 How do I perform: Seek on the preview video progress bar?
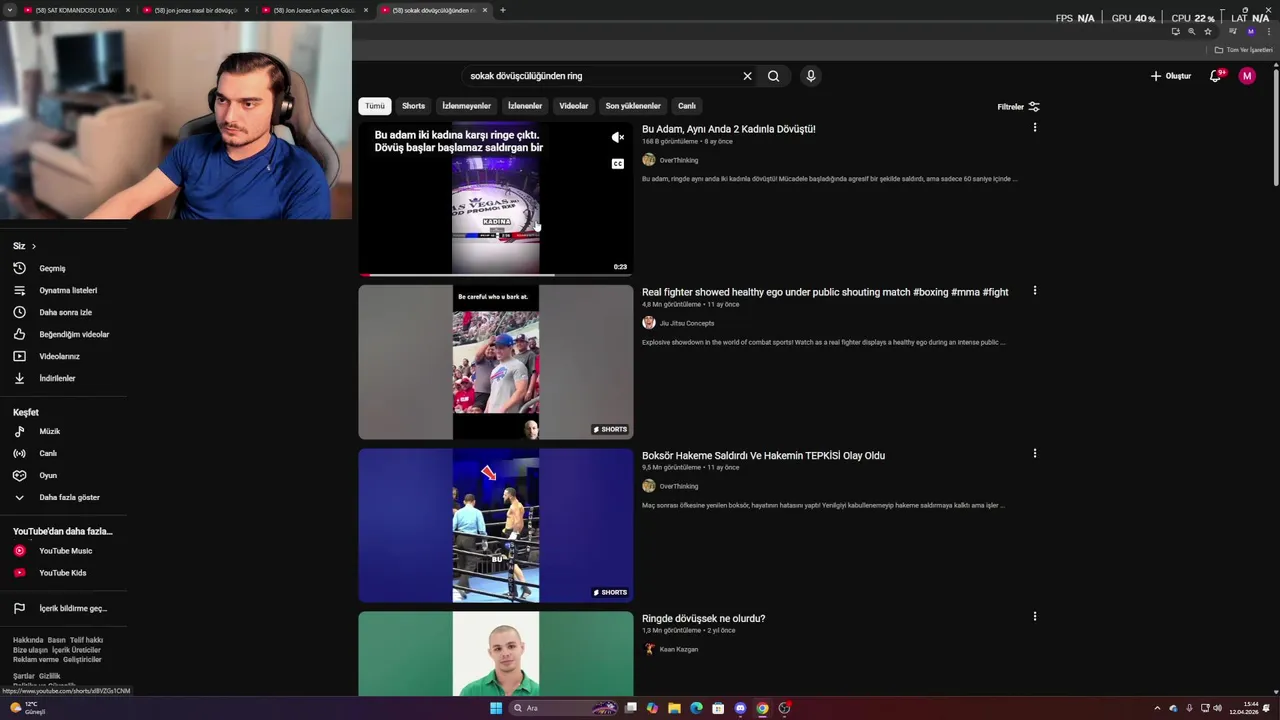point(496,274)
